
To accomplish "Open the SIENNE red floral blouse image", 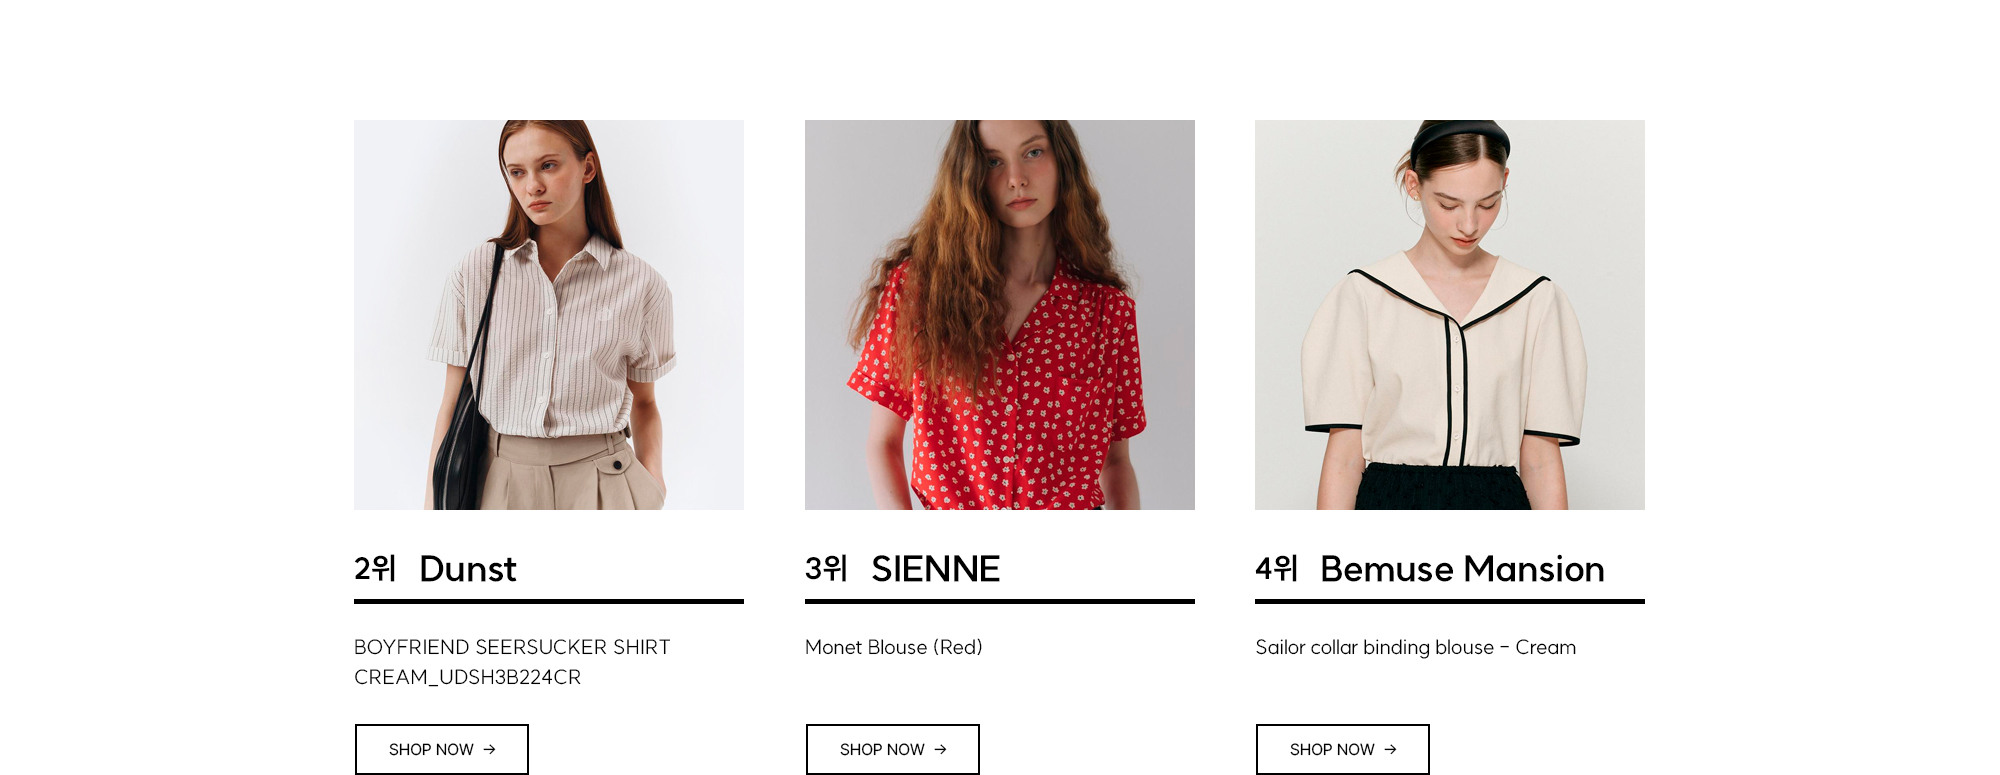I will [999, 315].
